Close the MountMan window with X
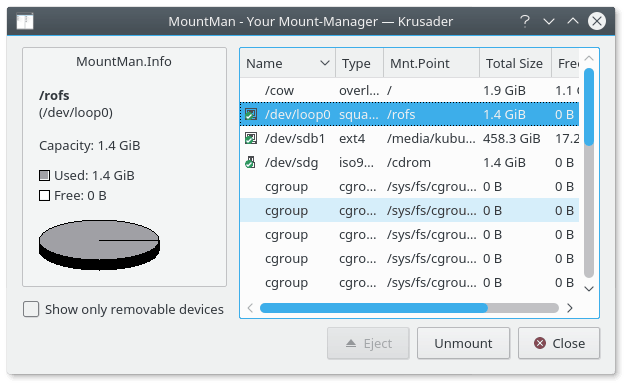The image size is (628, 387). (597, 21)
